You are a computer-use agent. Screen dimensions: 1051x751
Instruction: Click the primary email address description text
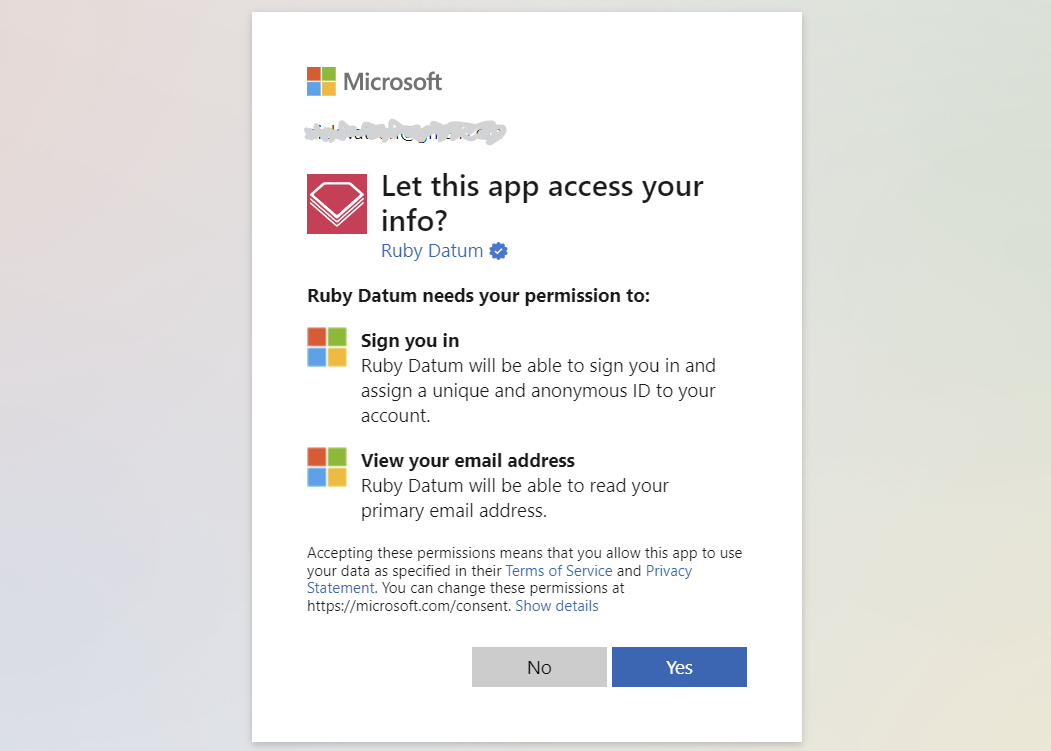click(x=515, y=498)
